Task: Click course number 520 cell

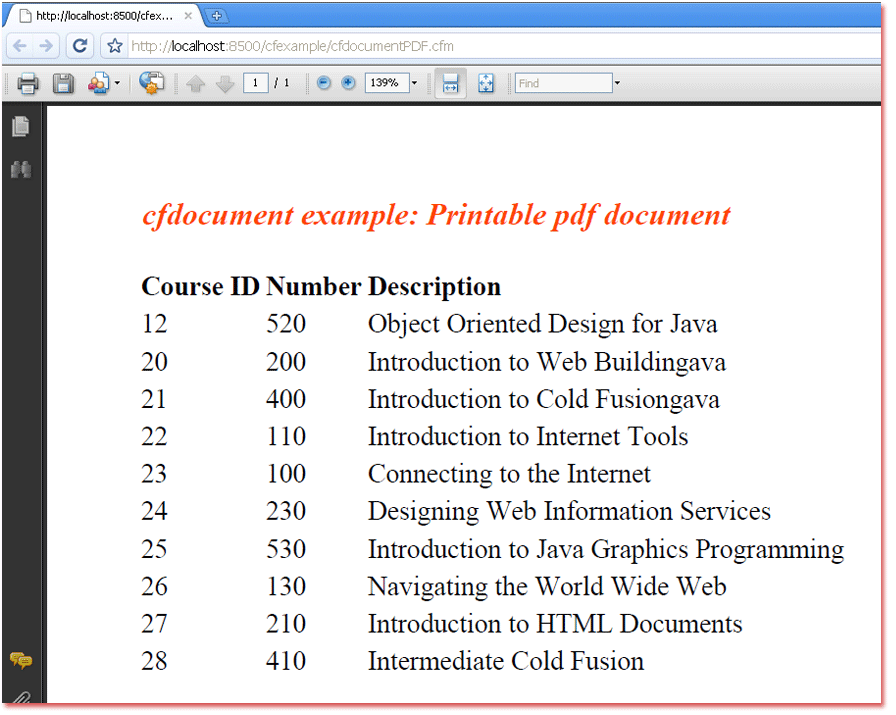Action: click(286, 324)
